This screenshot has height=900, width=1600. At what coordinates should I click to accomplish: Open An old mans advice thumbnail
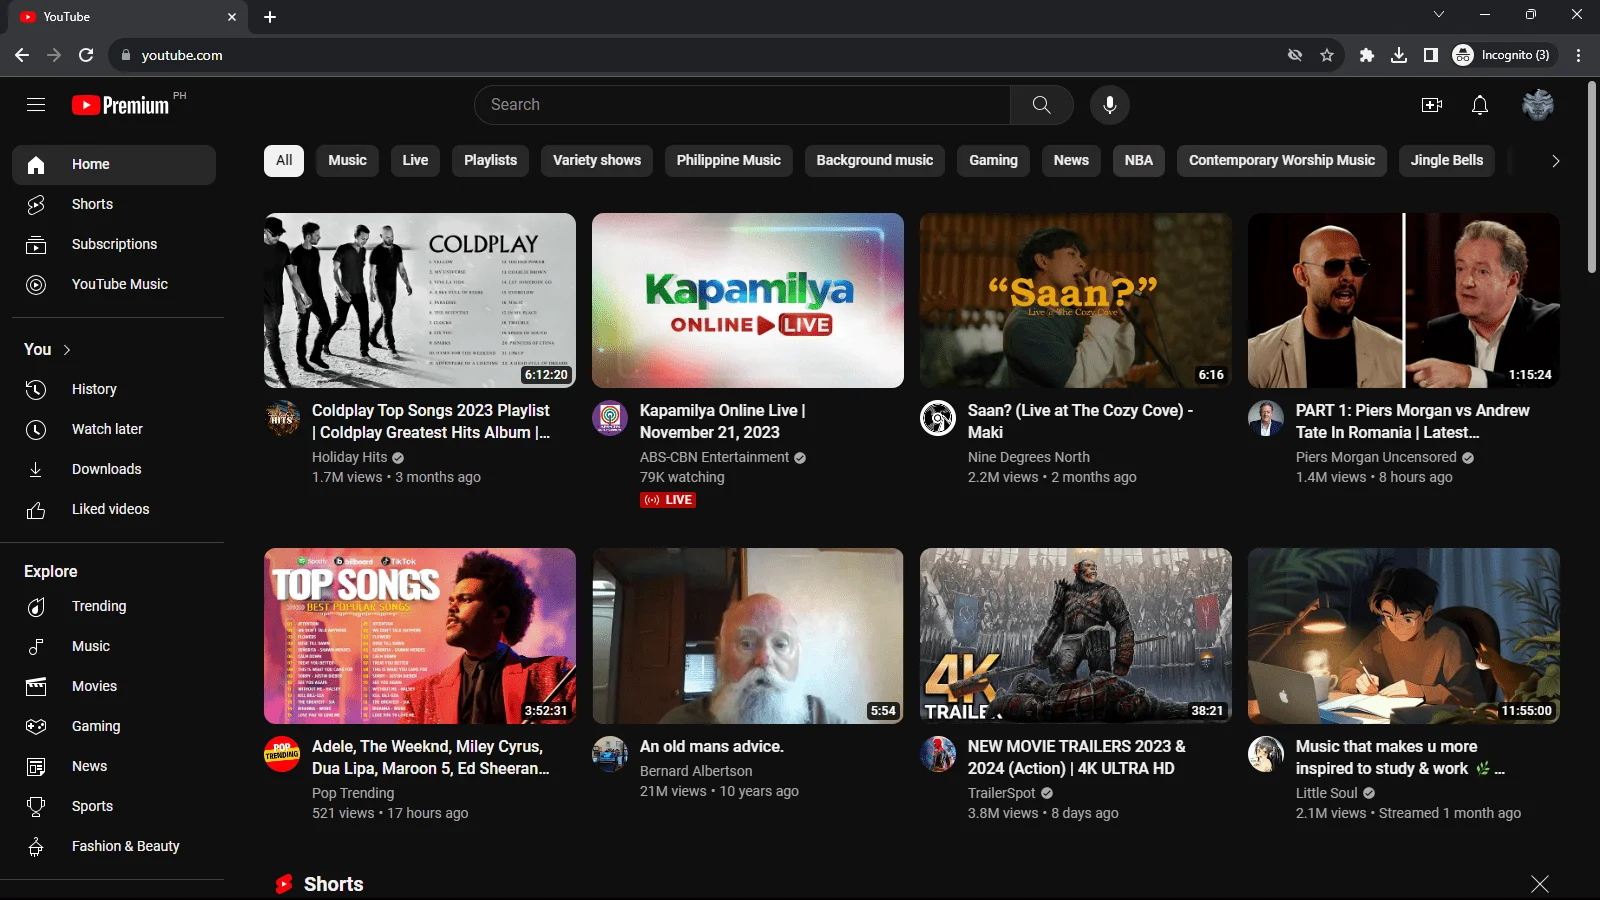748,636
